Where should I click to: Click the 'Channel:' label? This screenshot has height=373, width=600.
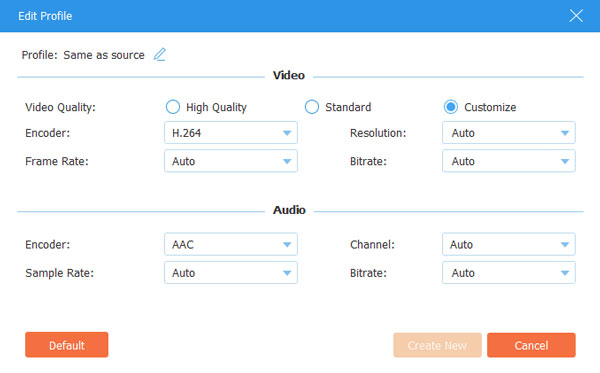point(372,245)
